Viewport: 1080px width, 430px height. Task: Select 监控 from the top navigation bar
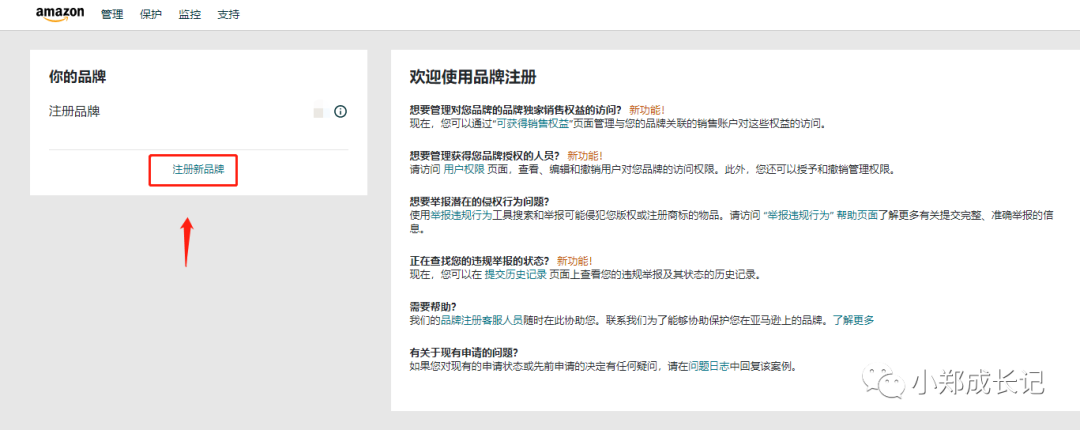[x=190, y=15]
